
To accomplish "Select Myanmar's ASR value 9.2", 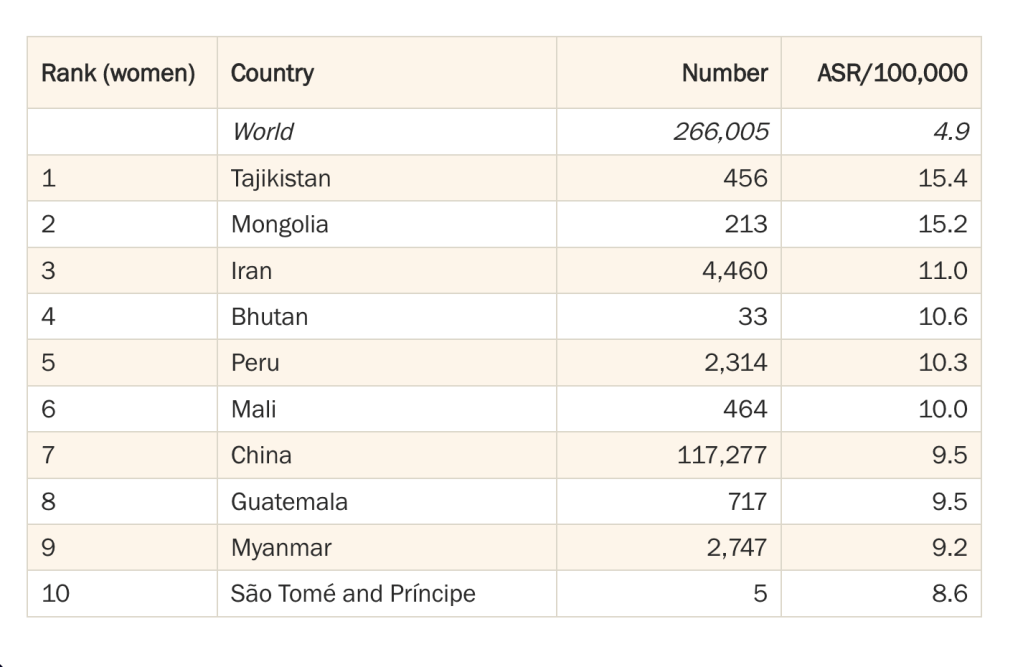I will tap(949, 547).
